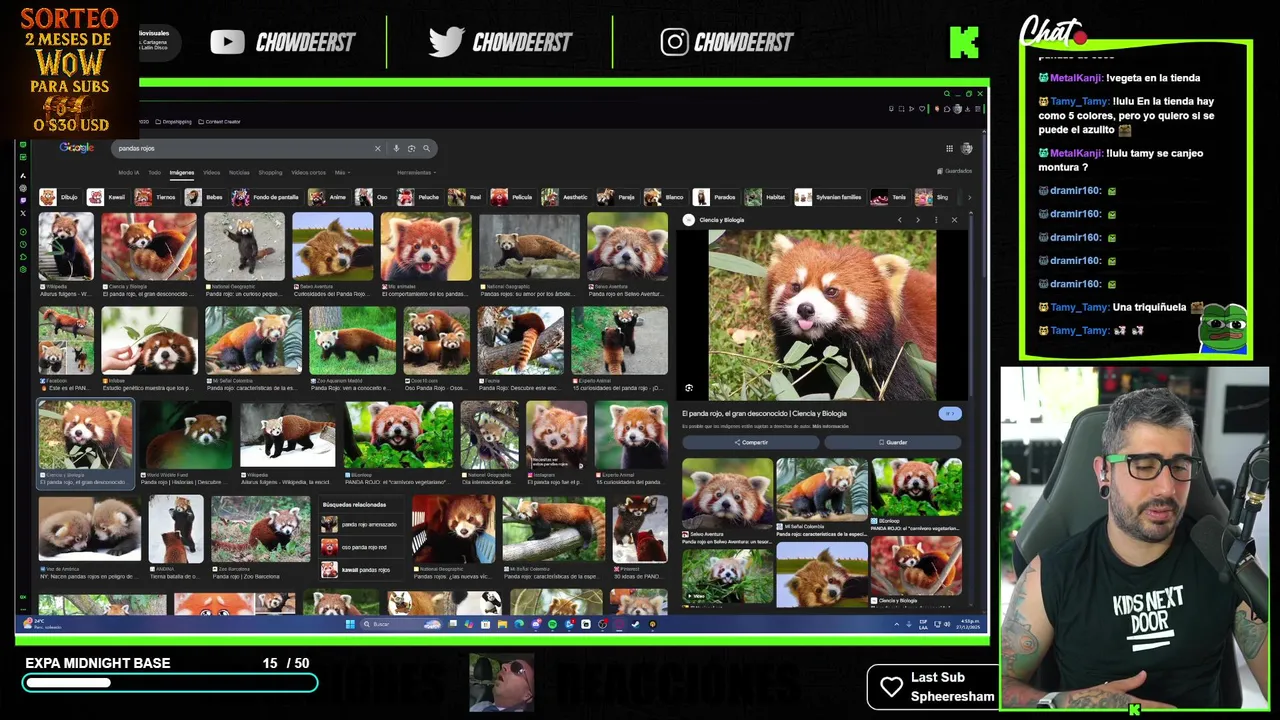The height and width of the screenshot is (720, 1280).
Task: Clear the 'pandas rojos' search box text
Action: [377, 148]
